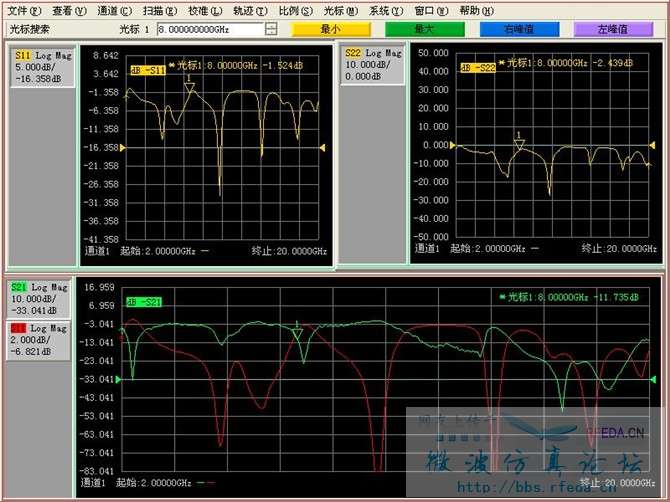Open the 通道(C) menu
This screenshot has height=502, width=670.
[115, 11]
